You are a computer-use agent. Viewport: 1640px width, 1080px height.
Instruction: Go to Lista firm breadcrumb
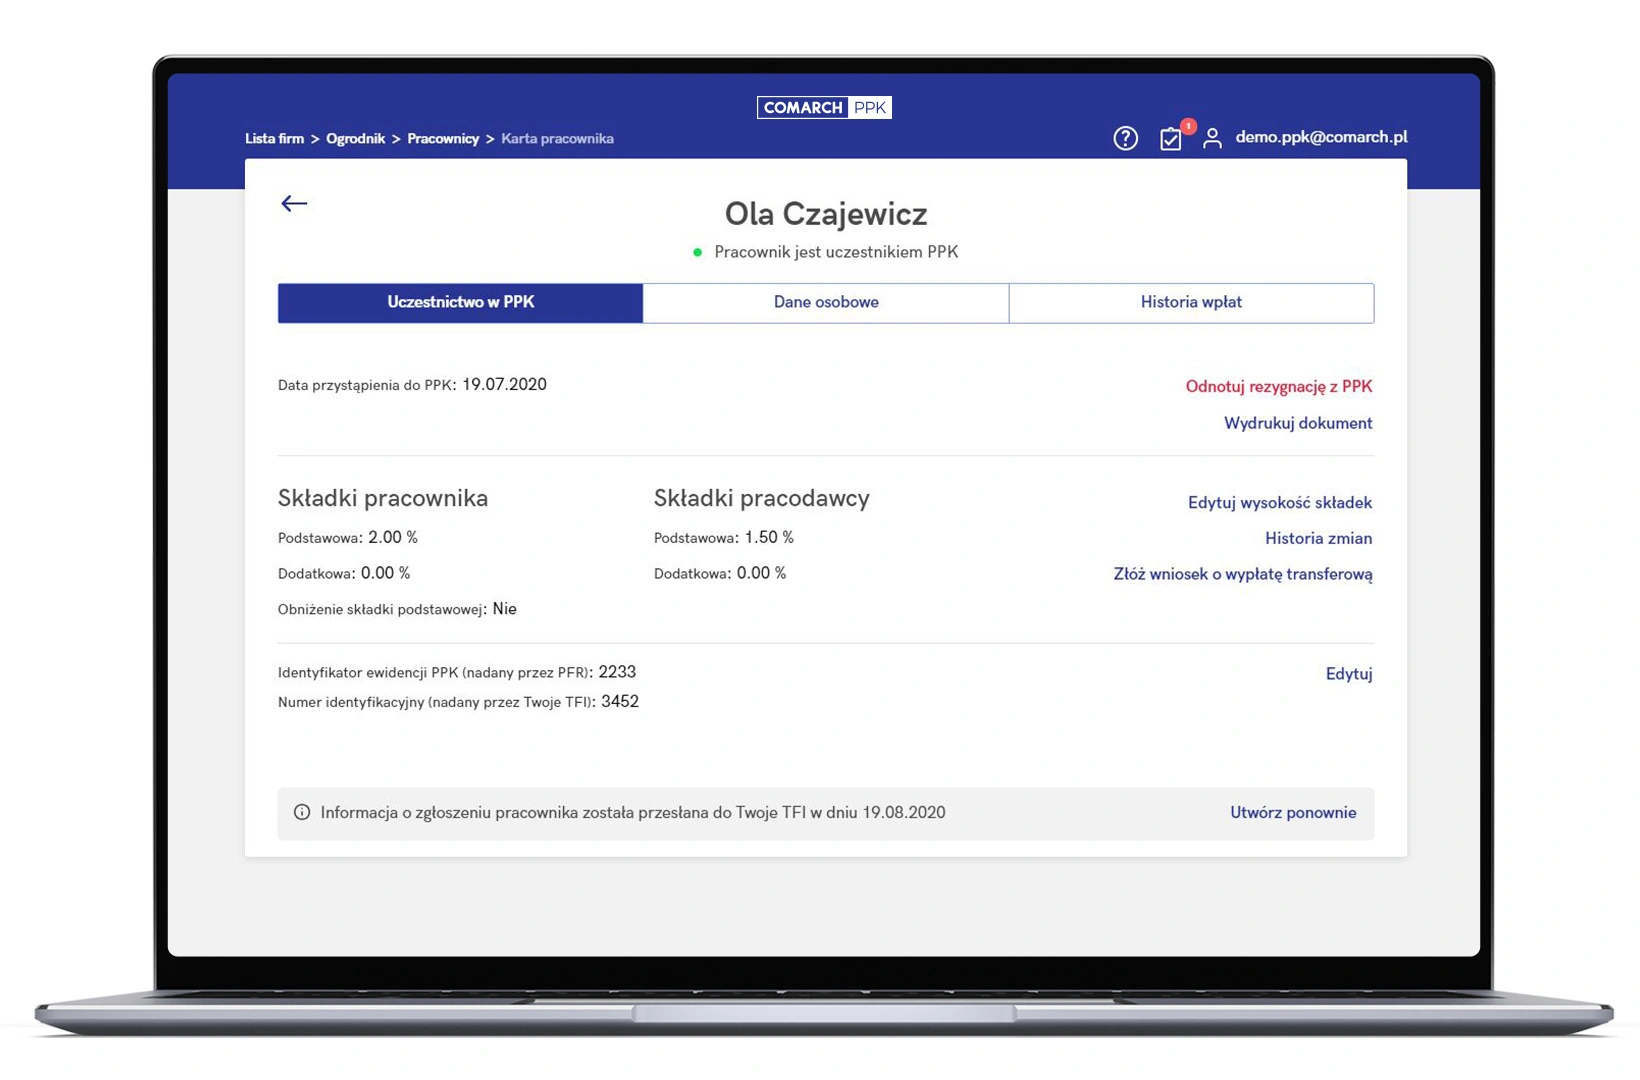point(274,139)
